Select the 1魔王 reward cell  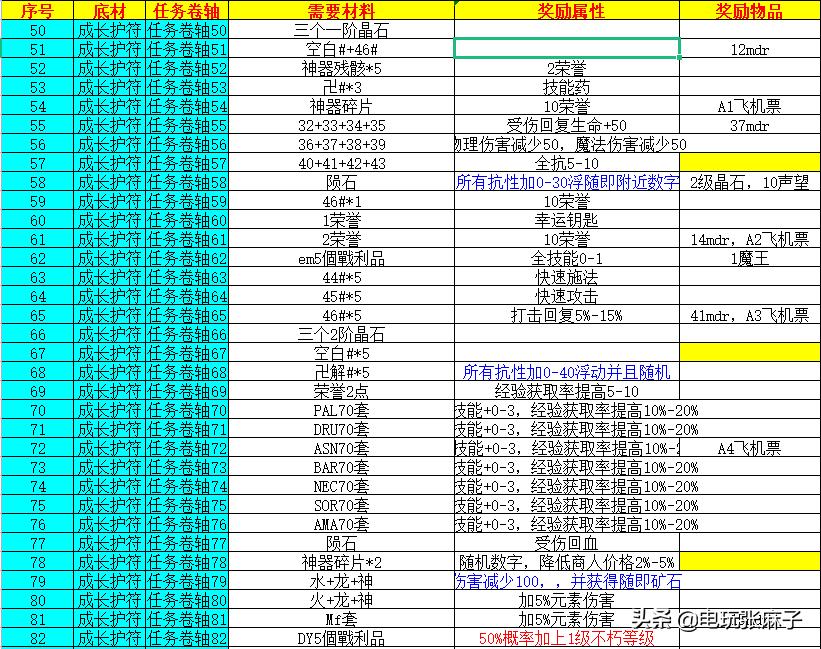tap(750, 257)
